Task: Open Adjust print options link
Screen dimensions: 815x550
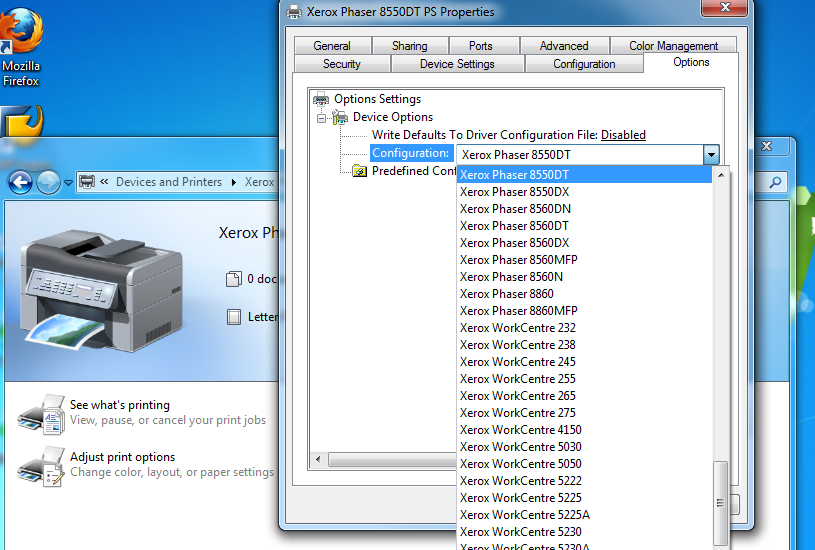Action: click(x=122, y=457)
